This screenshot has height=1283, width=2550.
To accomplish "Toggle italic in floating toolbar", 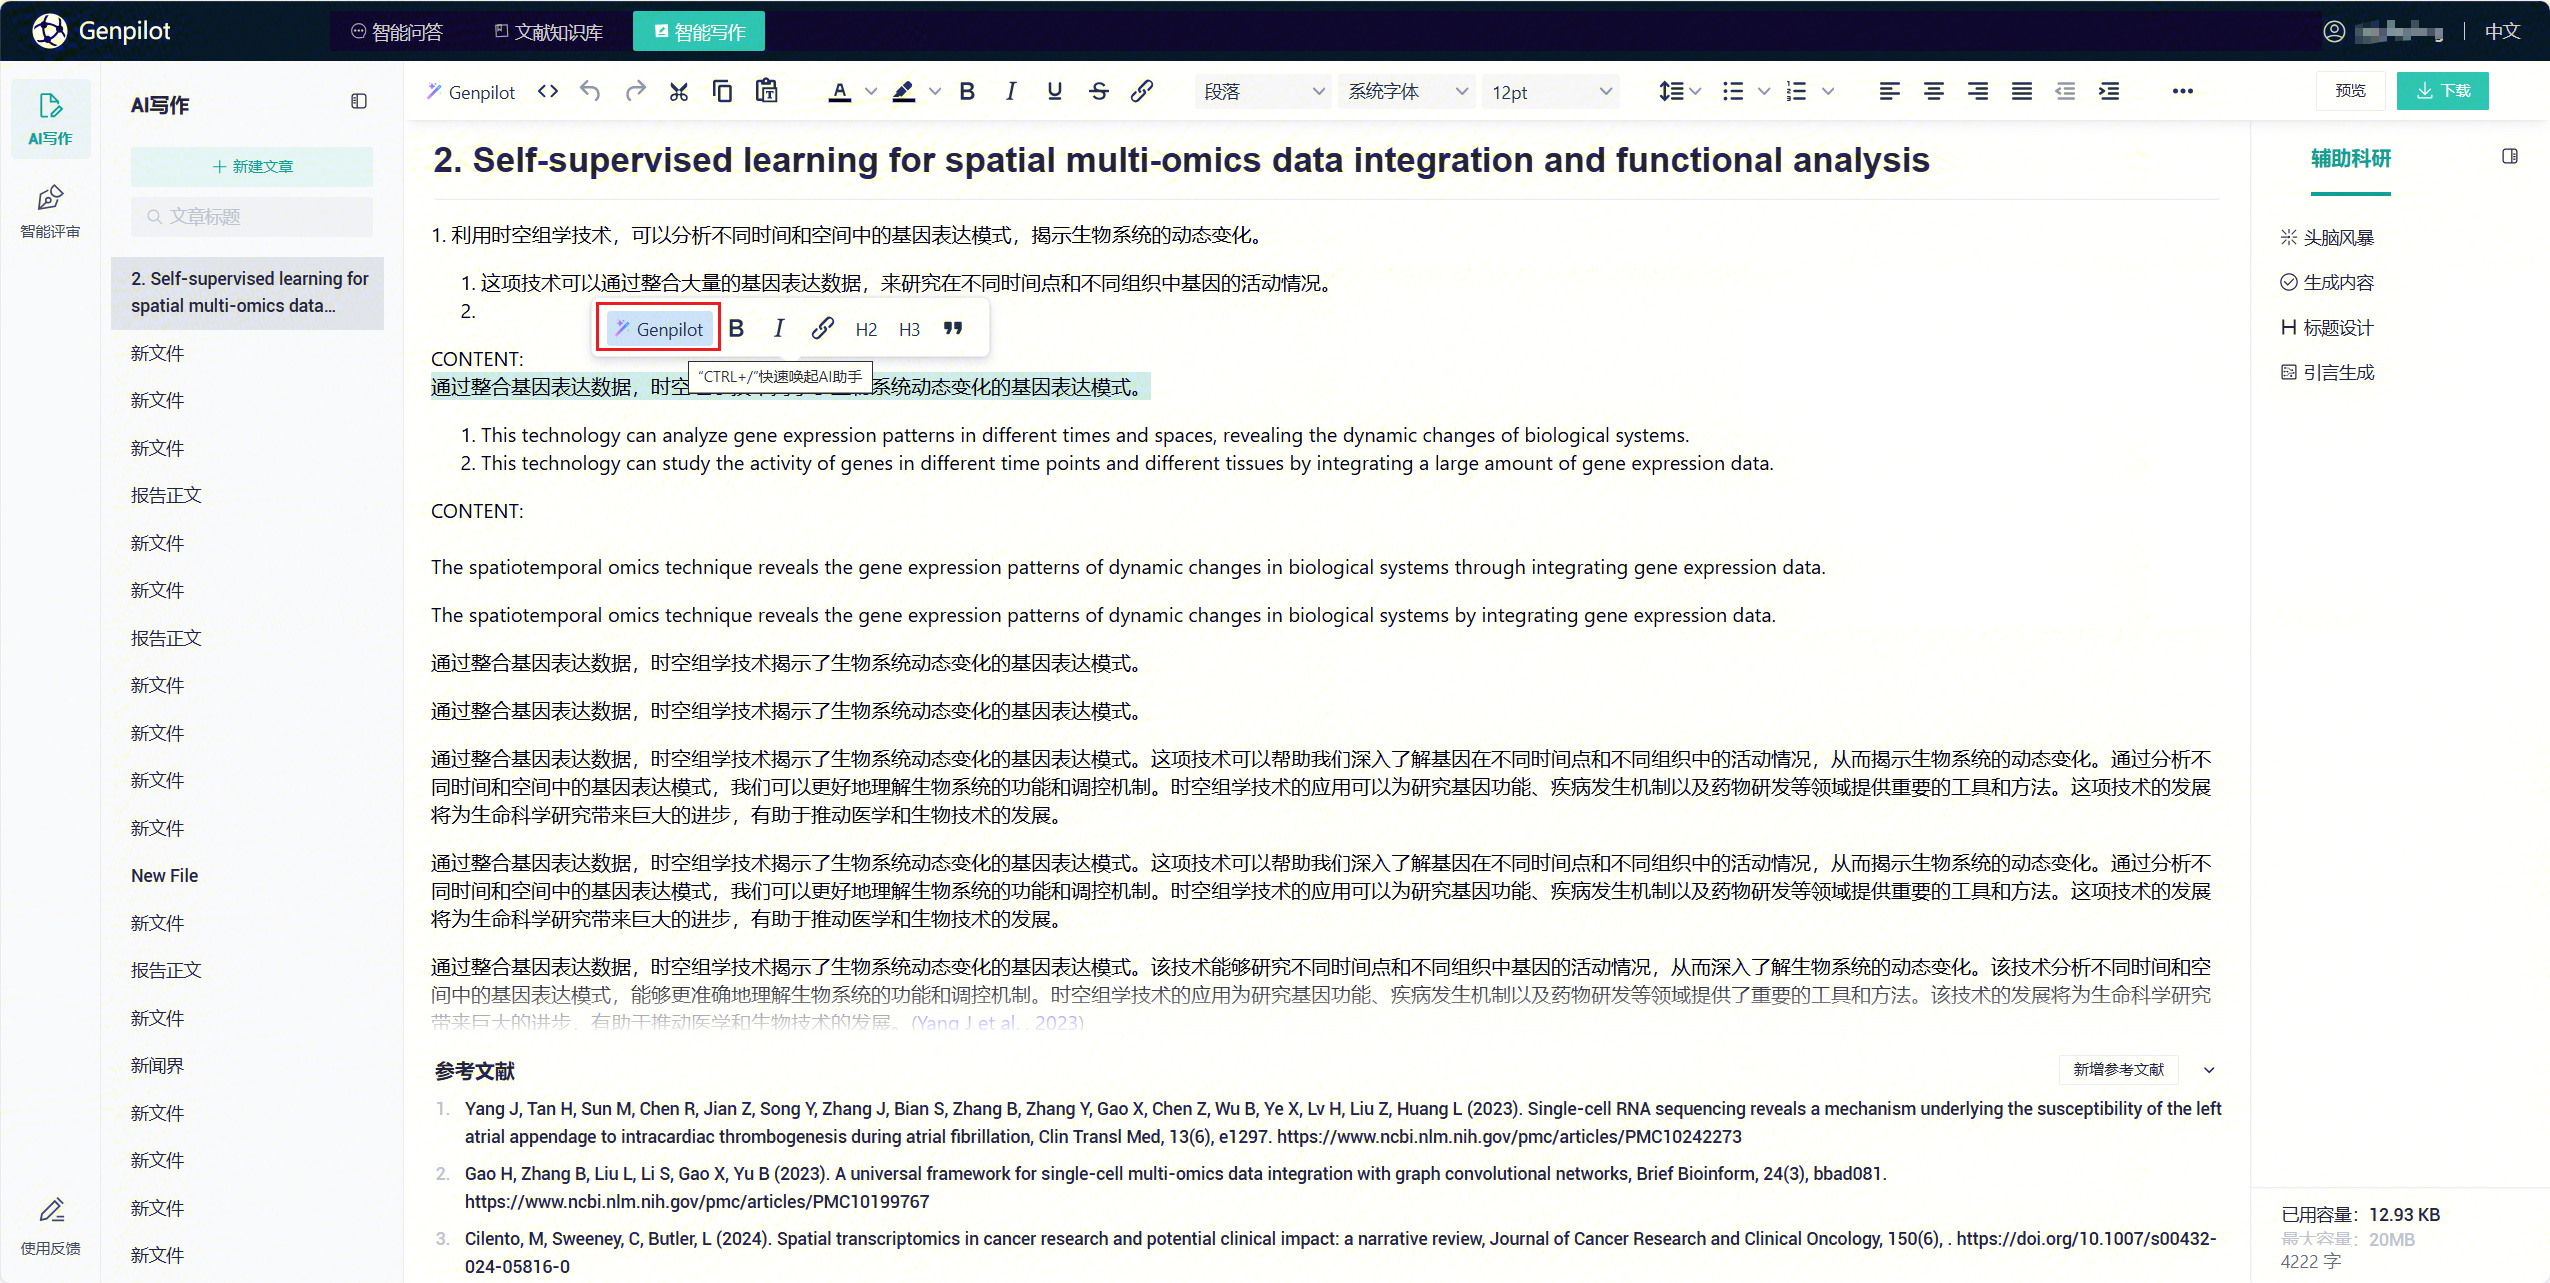I will pos(779,329).
